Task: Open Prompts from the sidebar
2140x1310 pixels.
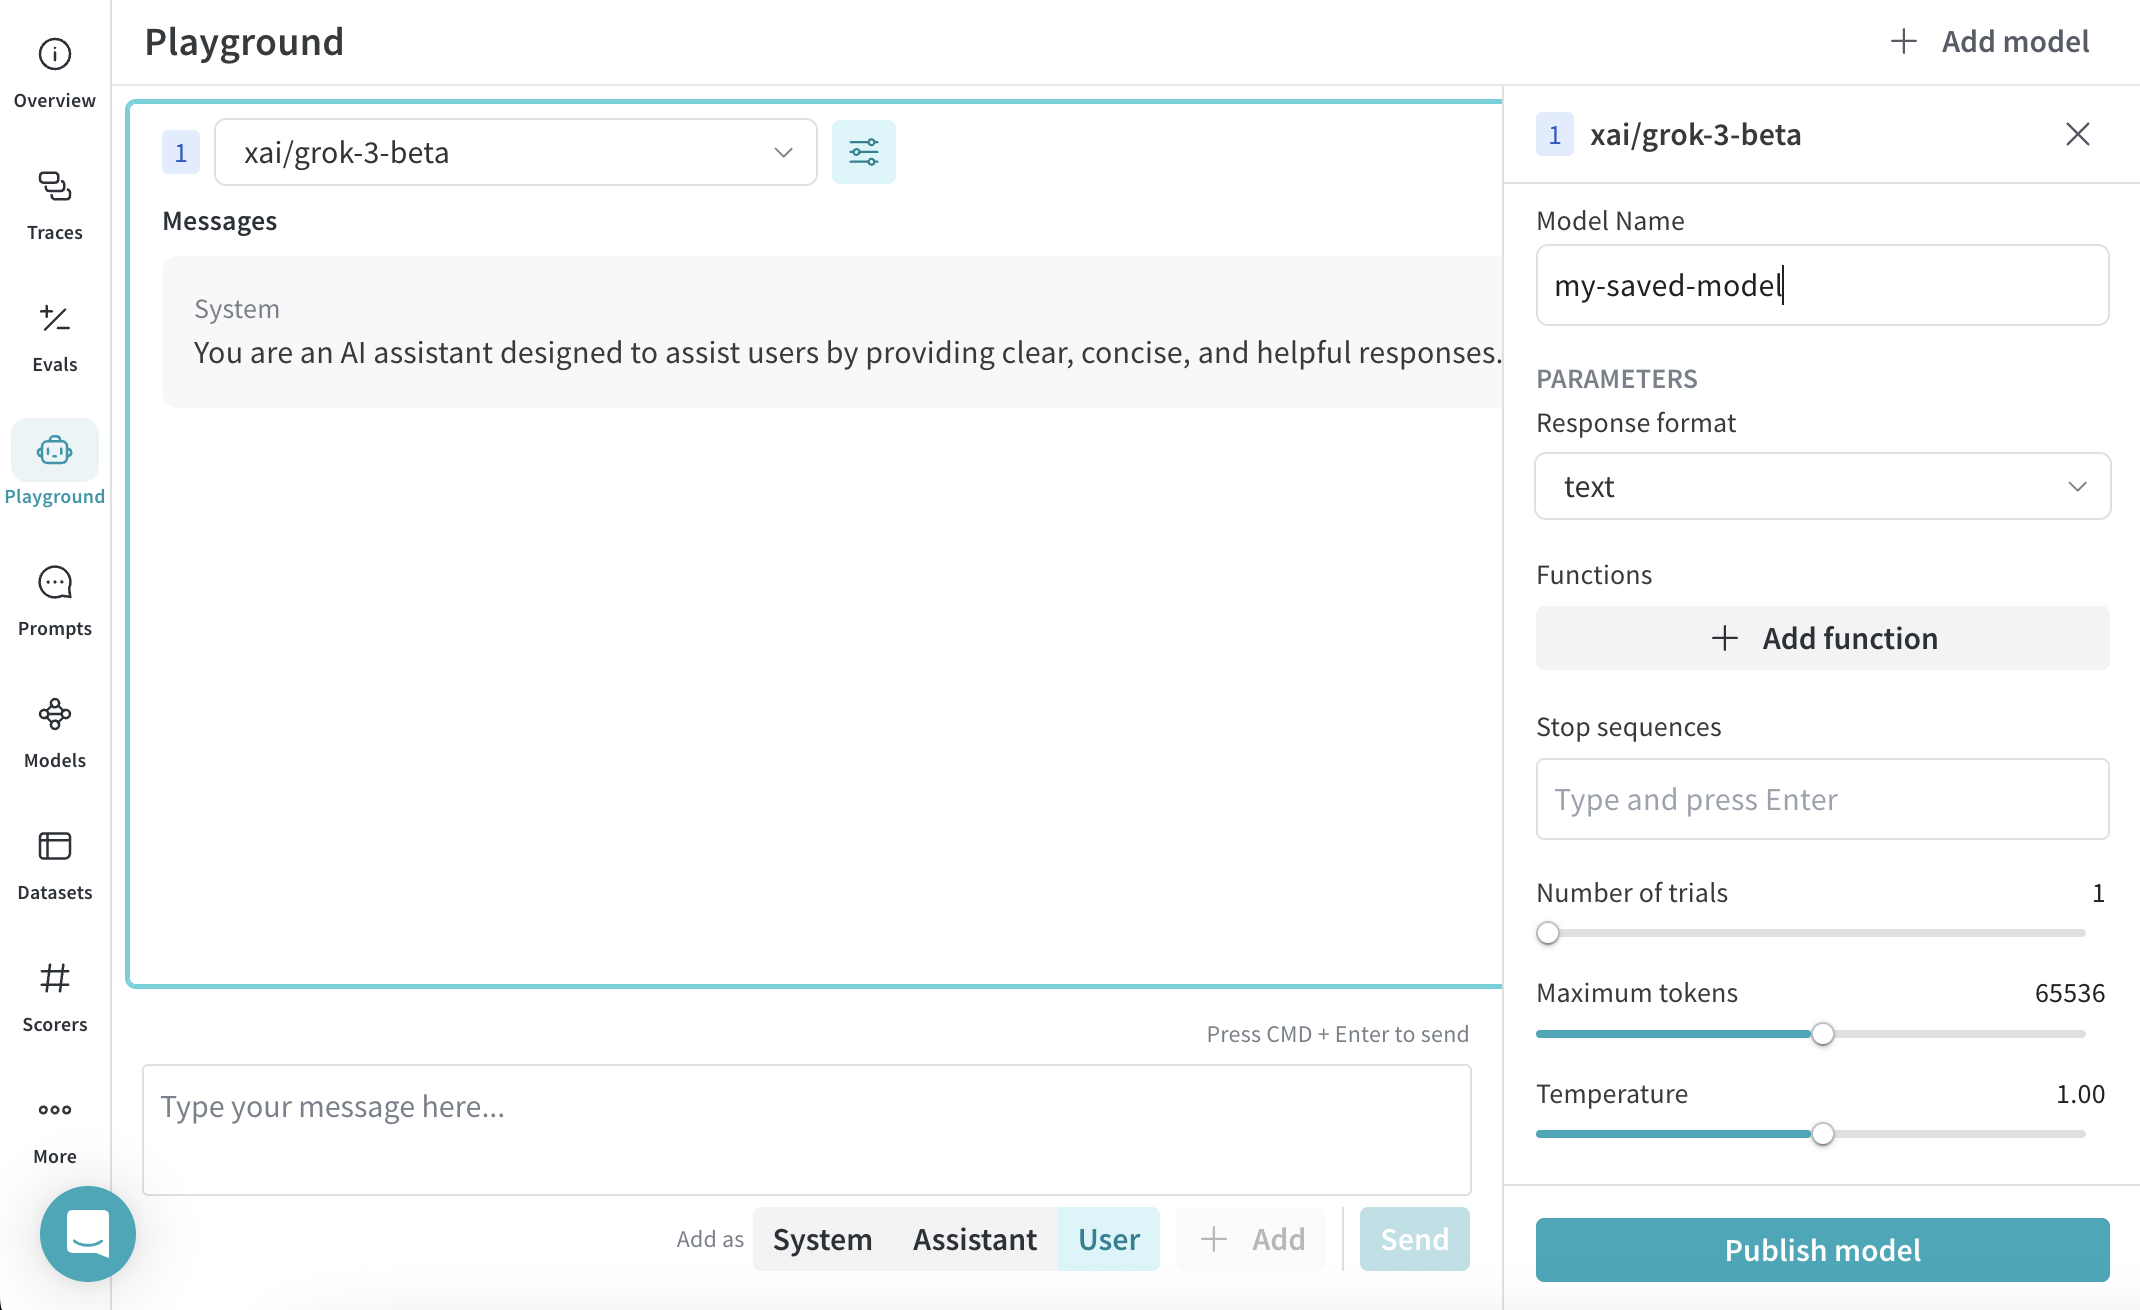Action: click(55, 582)
